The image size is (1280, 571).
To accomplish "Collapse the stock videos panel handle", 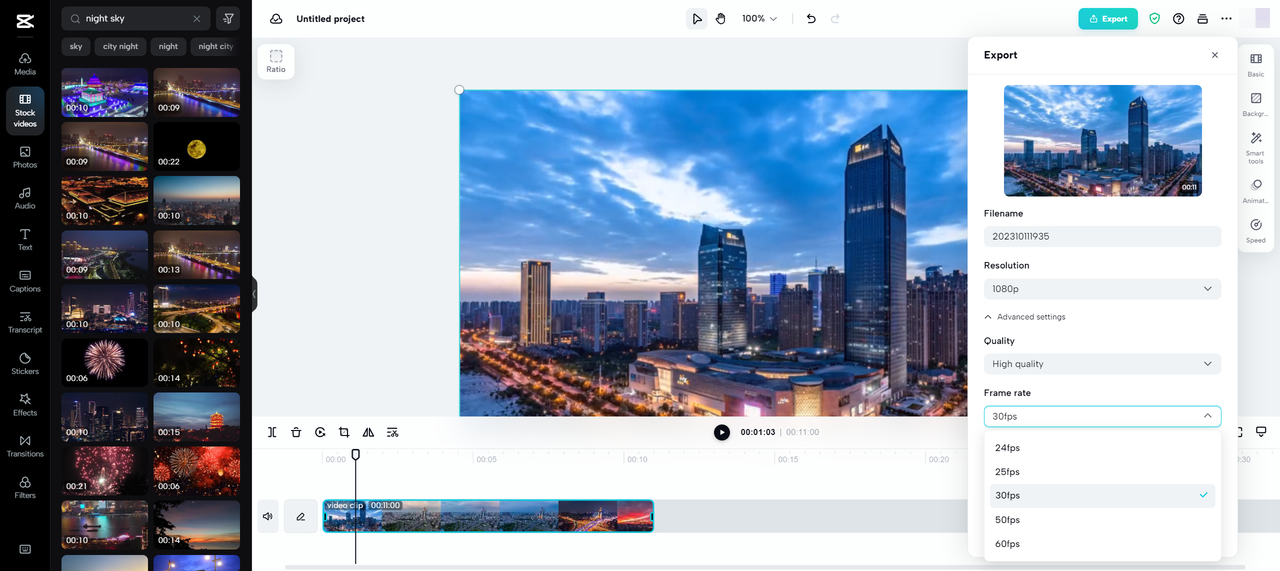I will [254, 294].
